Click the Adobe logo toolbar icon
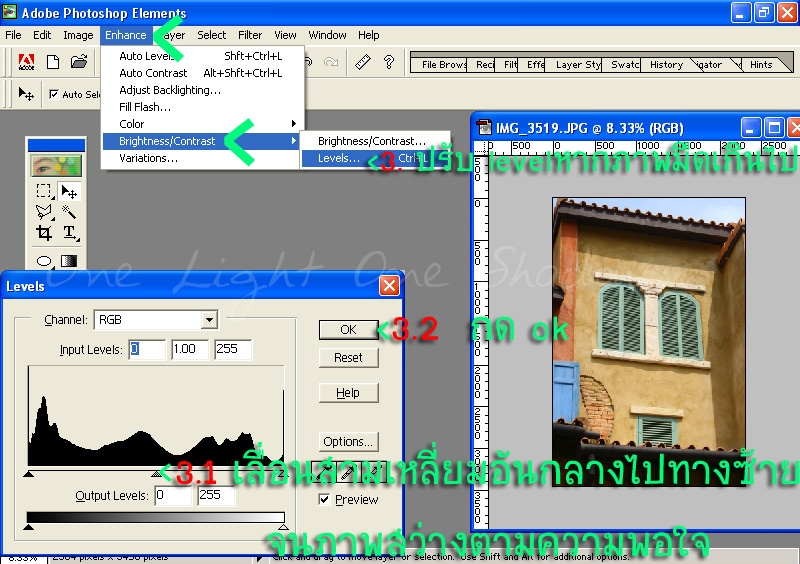This screenshot has width=800, height=564. tap(27, 62)
